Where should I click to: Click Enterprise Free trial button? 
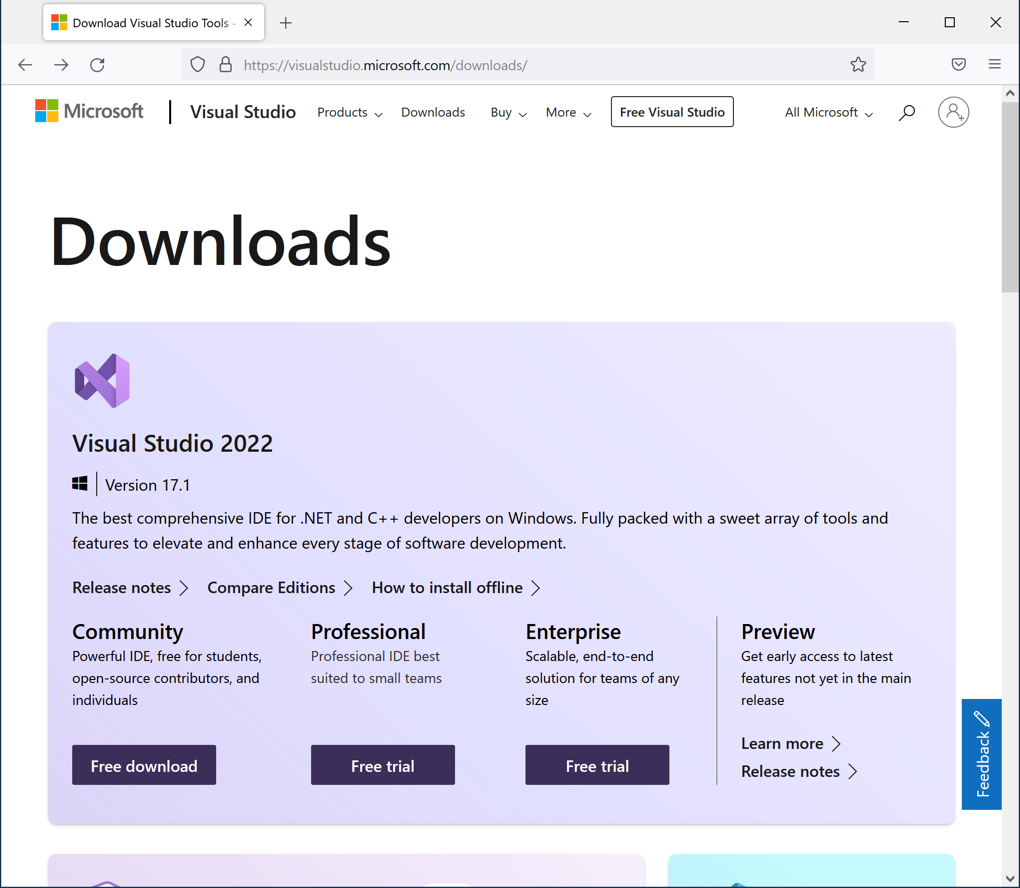pyautogui.click(x=597, y=765)
